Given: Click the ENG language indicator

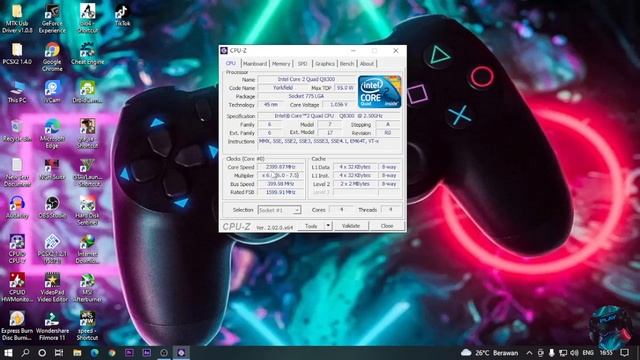Looking at the screenshot, I should [x=588, y=353].
